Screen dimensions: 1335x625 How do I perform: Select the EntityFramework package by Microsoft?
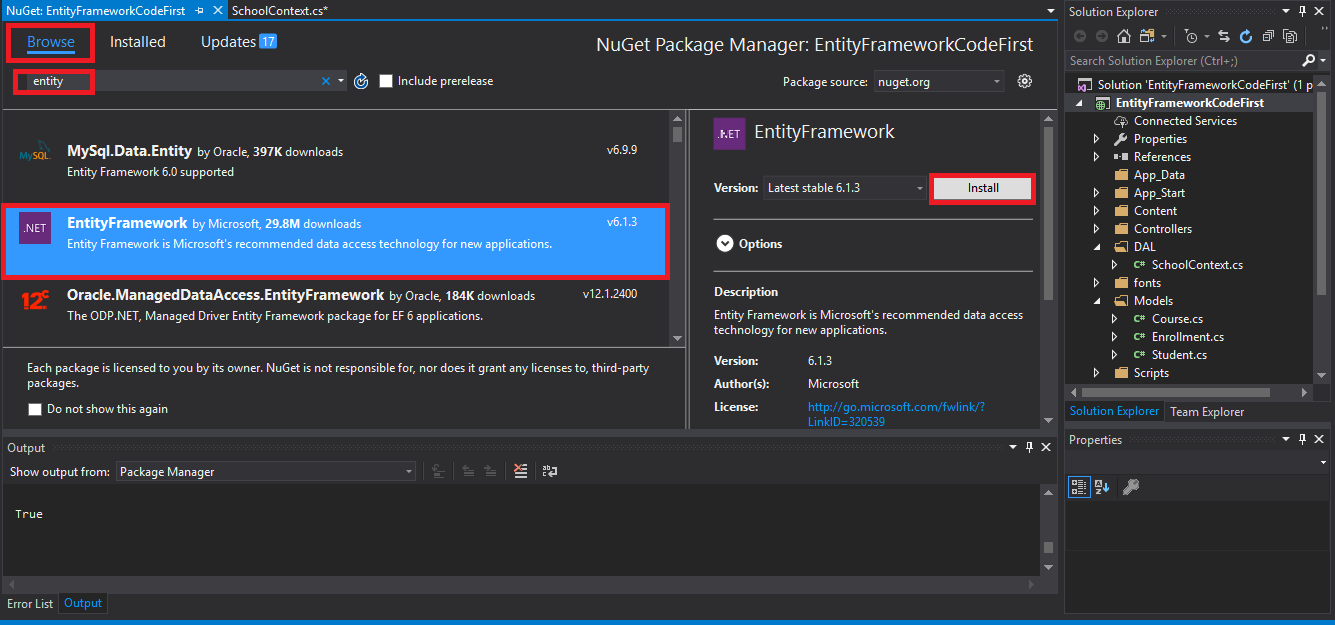pos(334,240)
